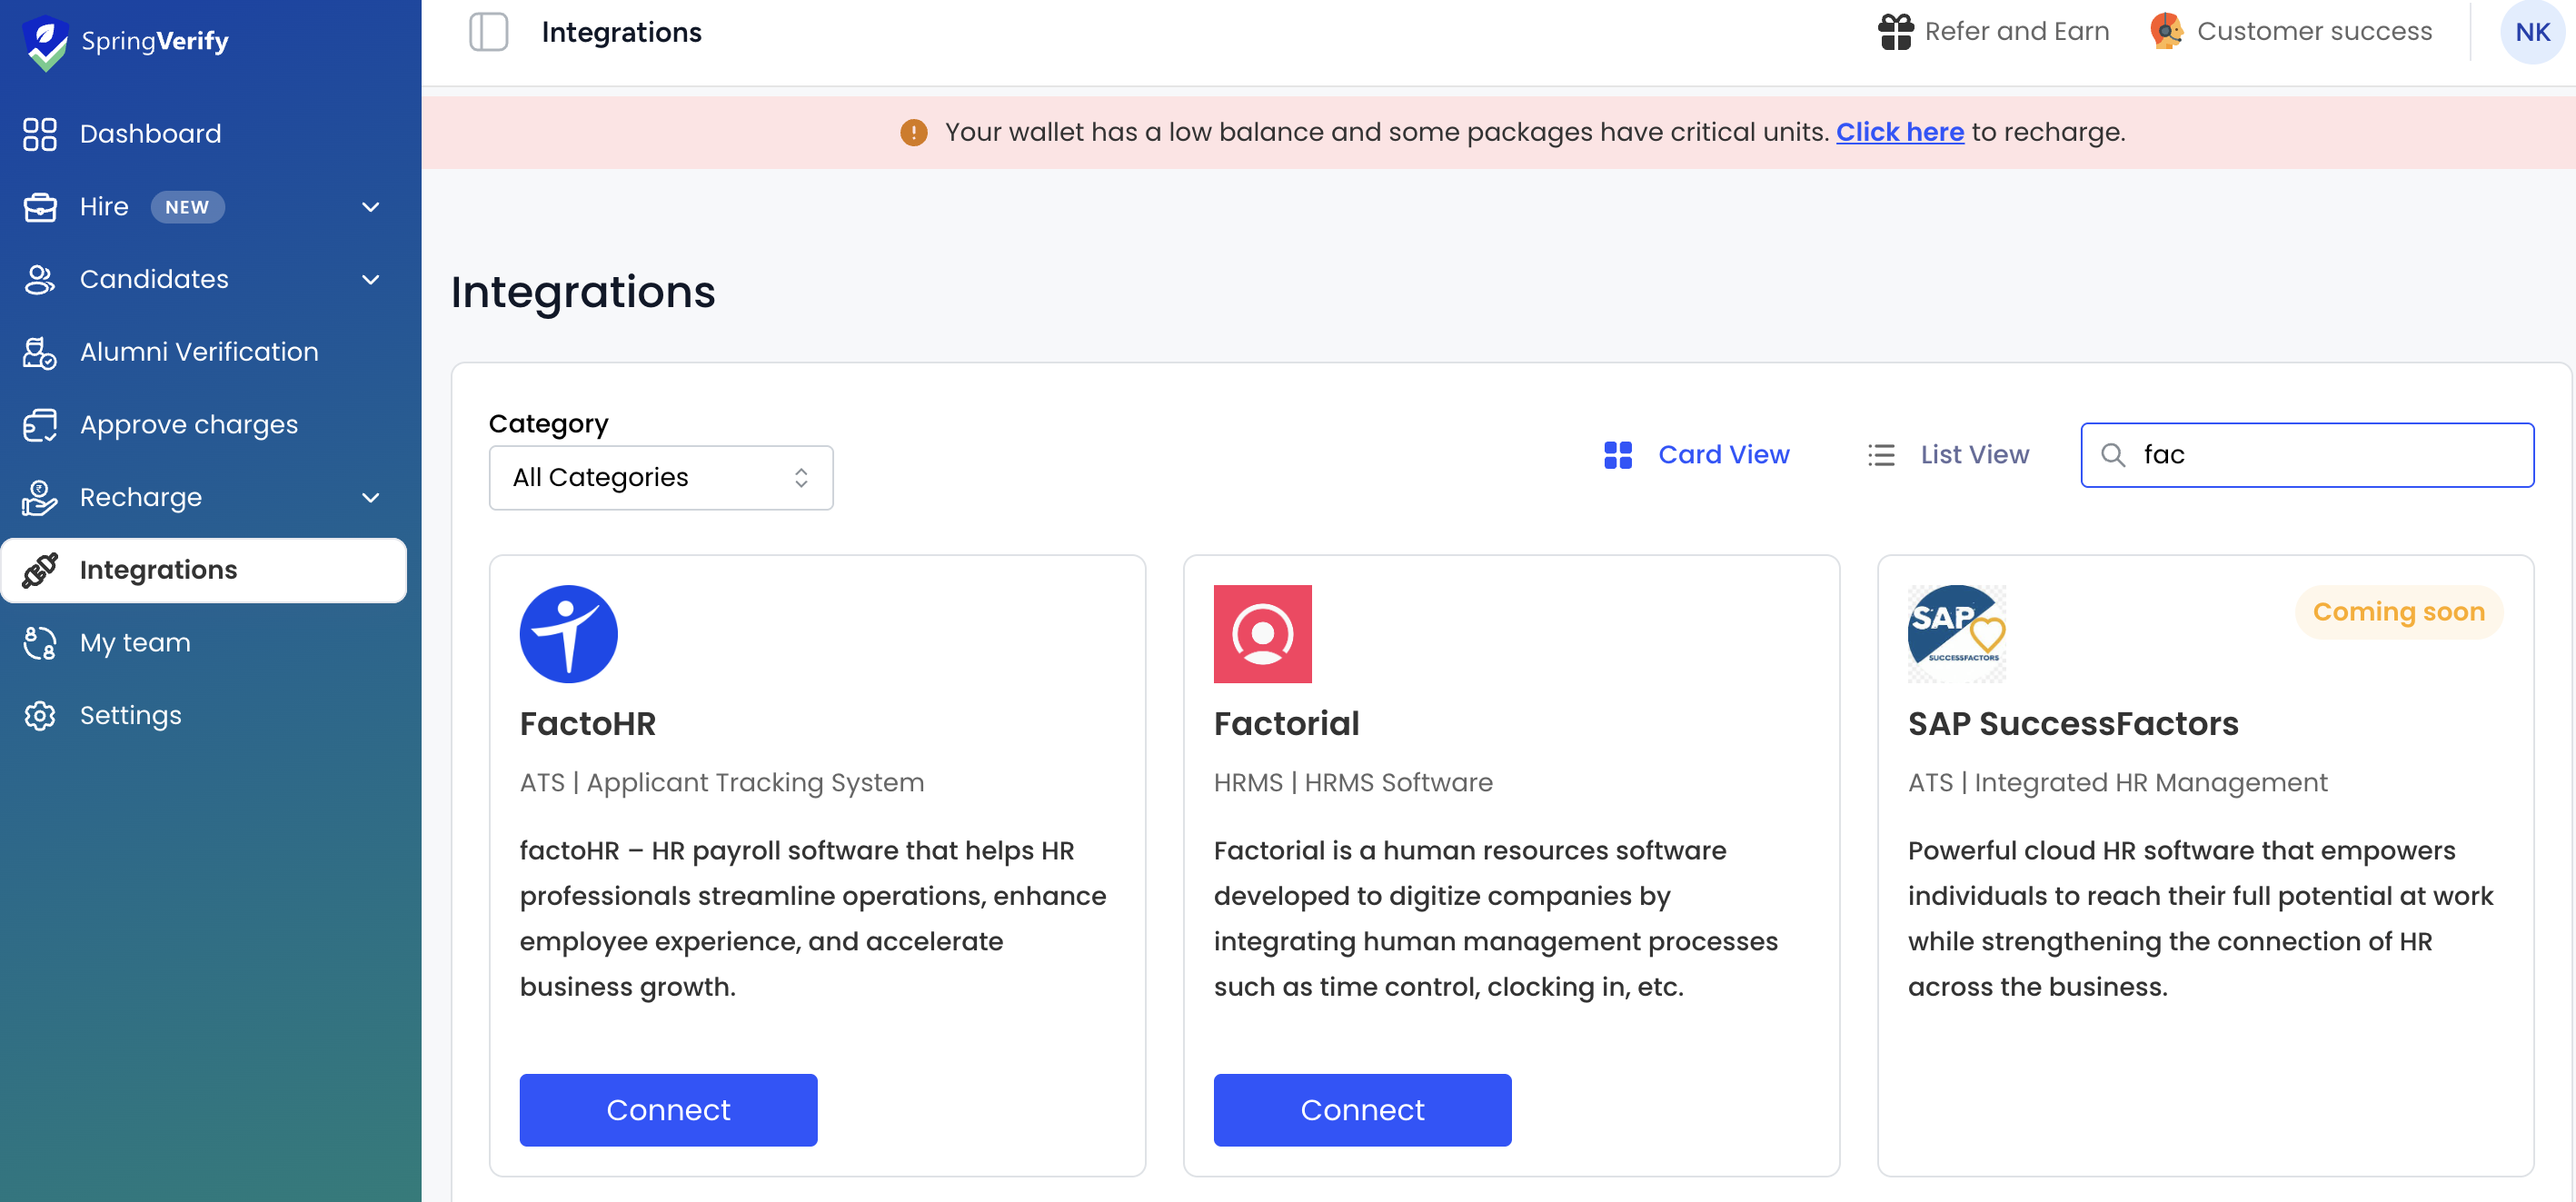The image size is (2576, 1202).
Task: Expand the Candidates submenu chevron
Action: [370, 280]
